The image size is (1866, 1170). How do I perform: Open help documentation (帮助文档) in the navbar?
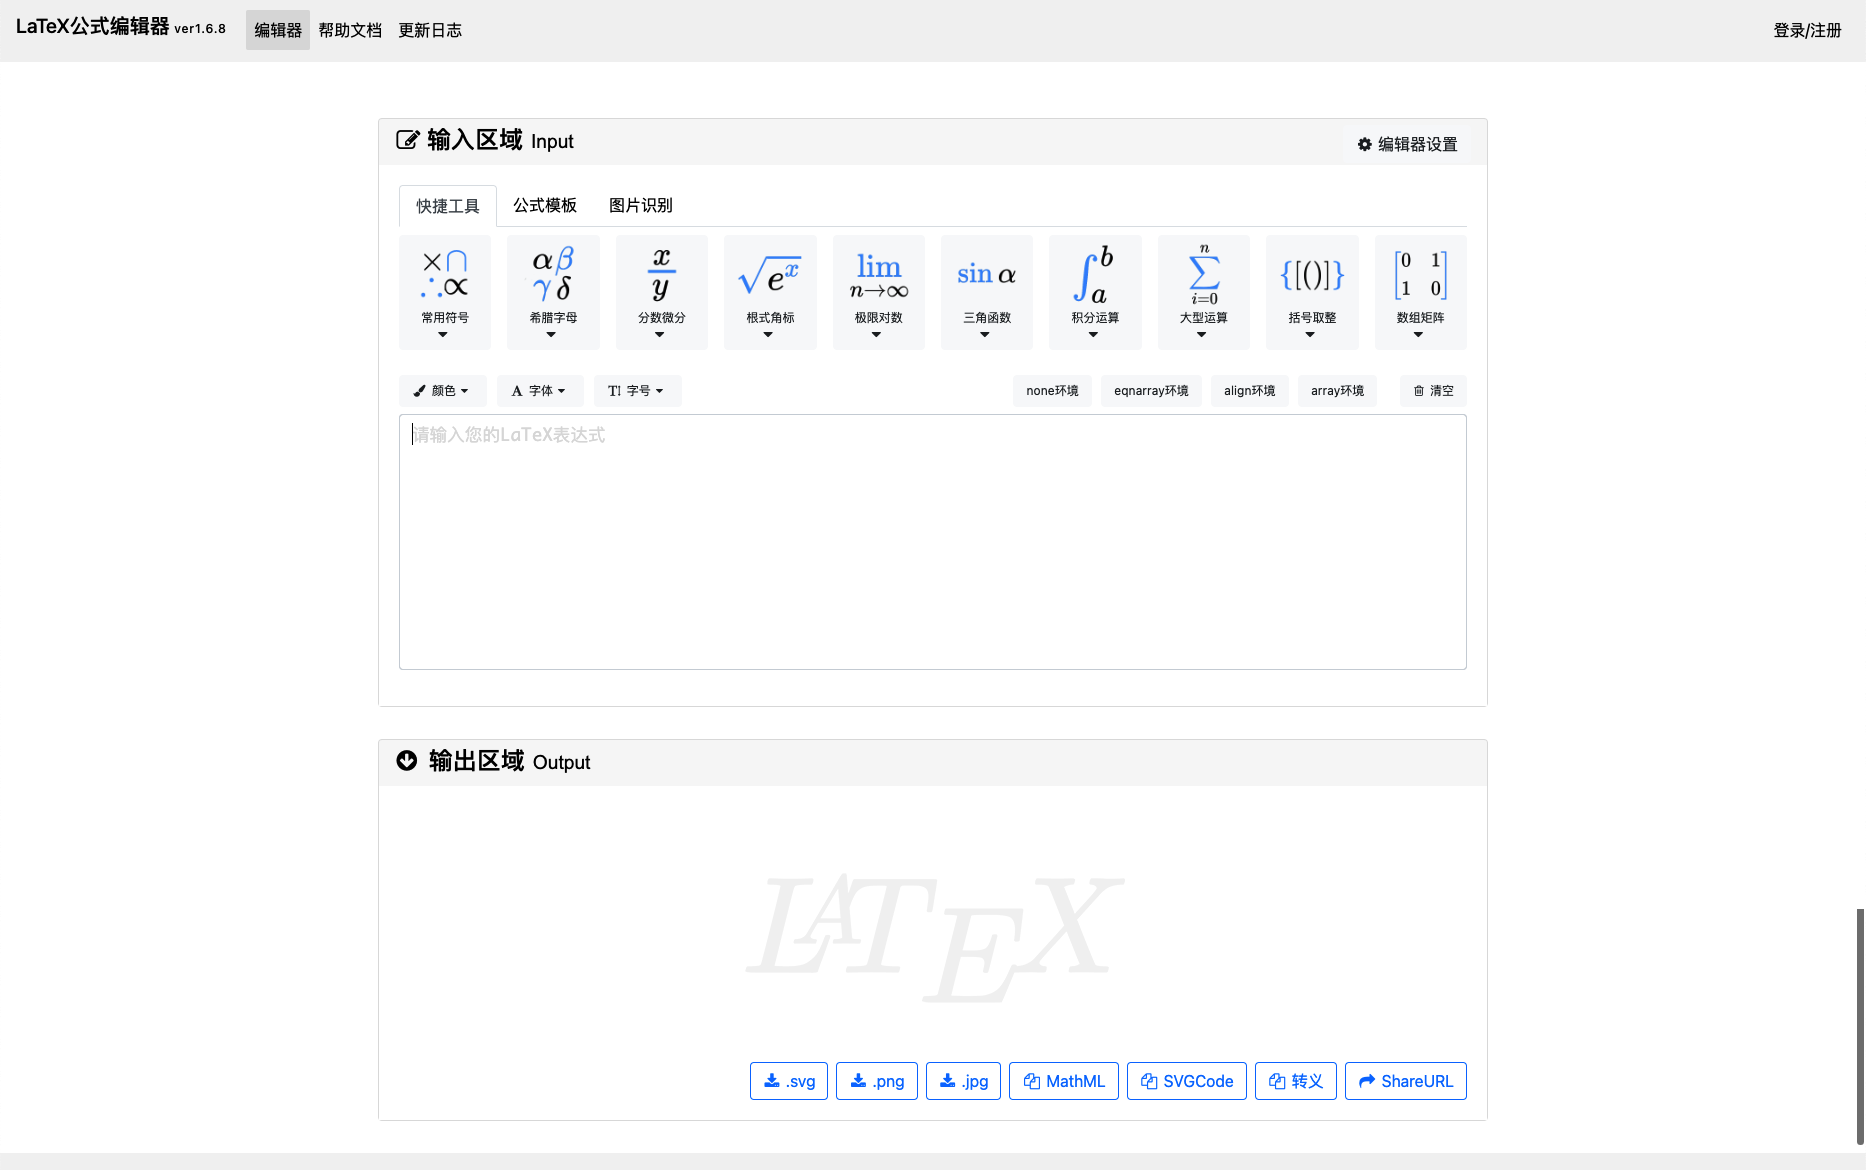coord(350,31)
